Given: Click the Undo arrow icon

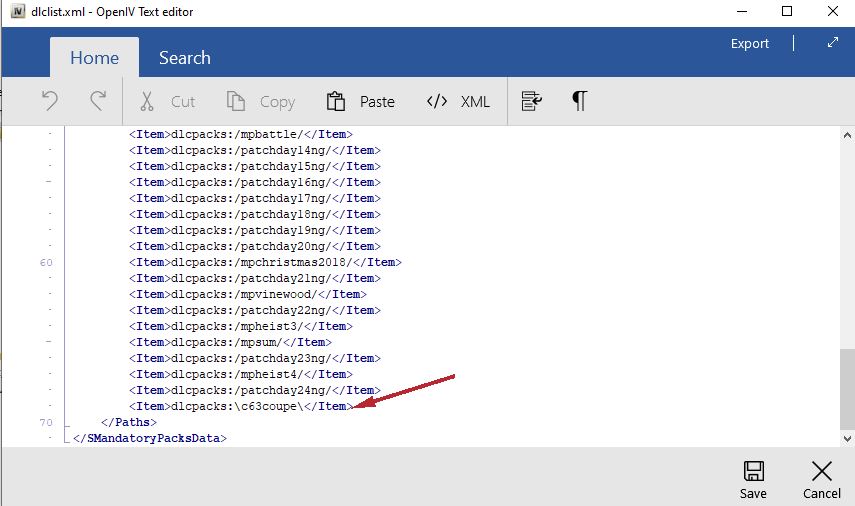Looking at the screenshot, I should click(x=50, y=101).
